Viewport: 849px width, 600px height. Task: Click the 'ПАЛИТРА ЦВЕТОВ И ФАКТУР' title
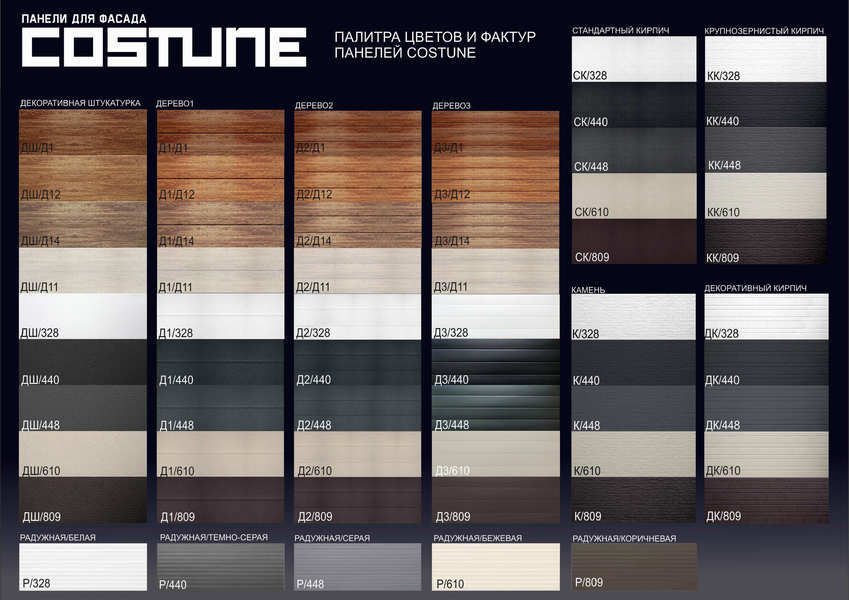click(x=435, y=37)
